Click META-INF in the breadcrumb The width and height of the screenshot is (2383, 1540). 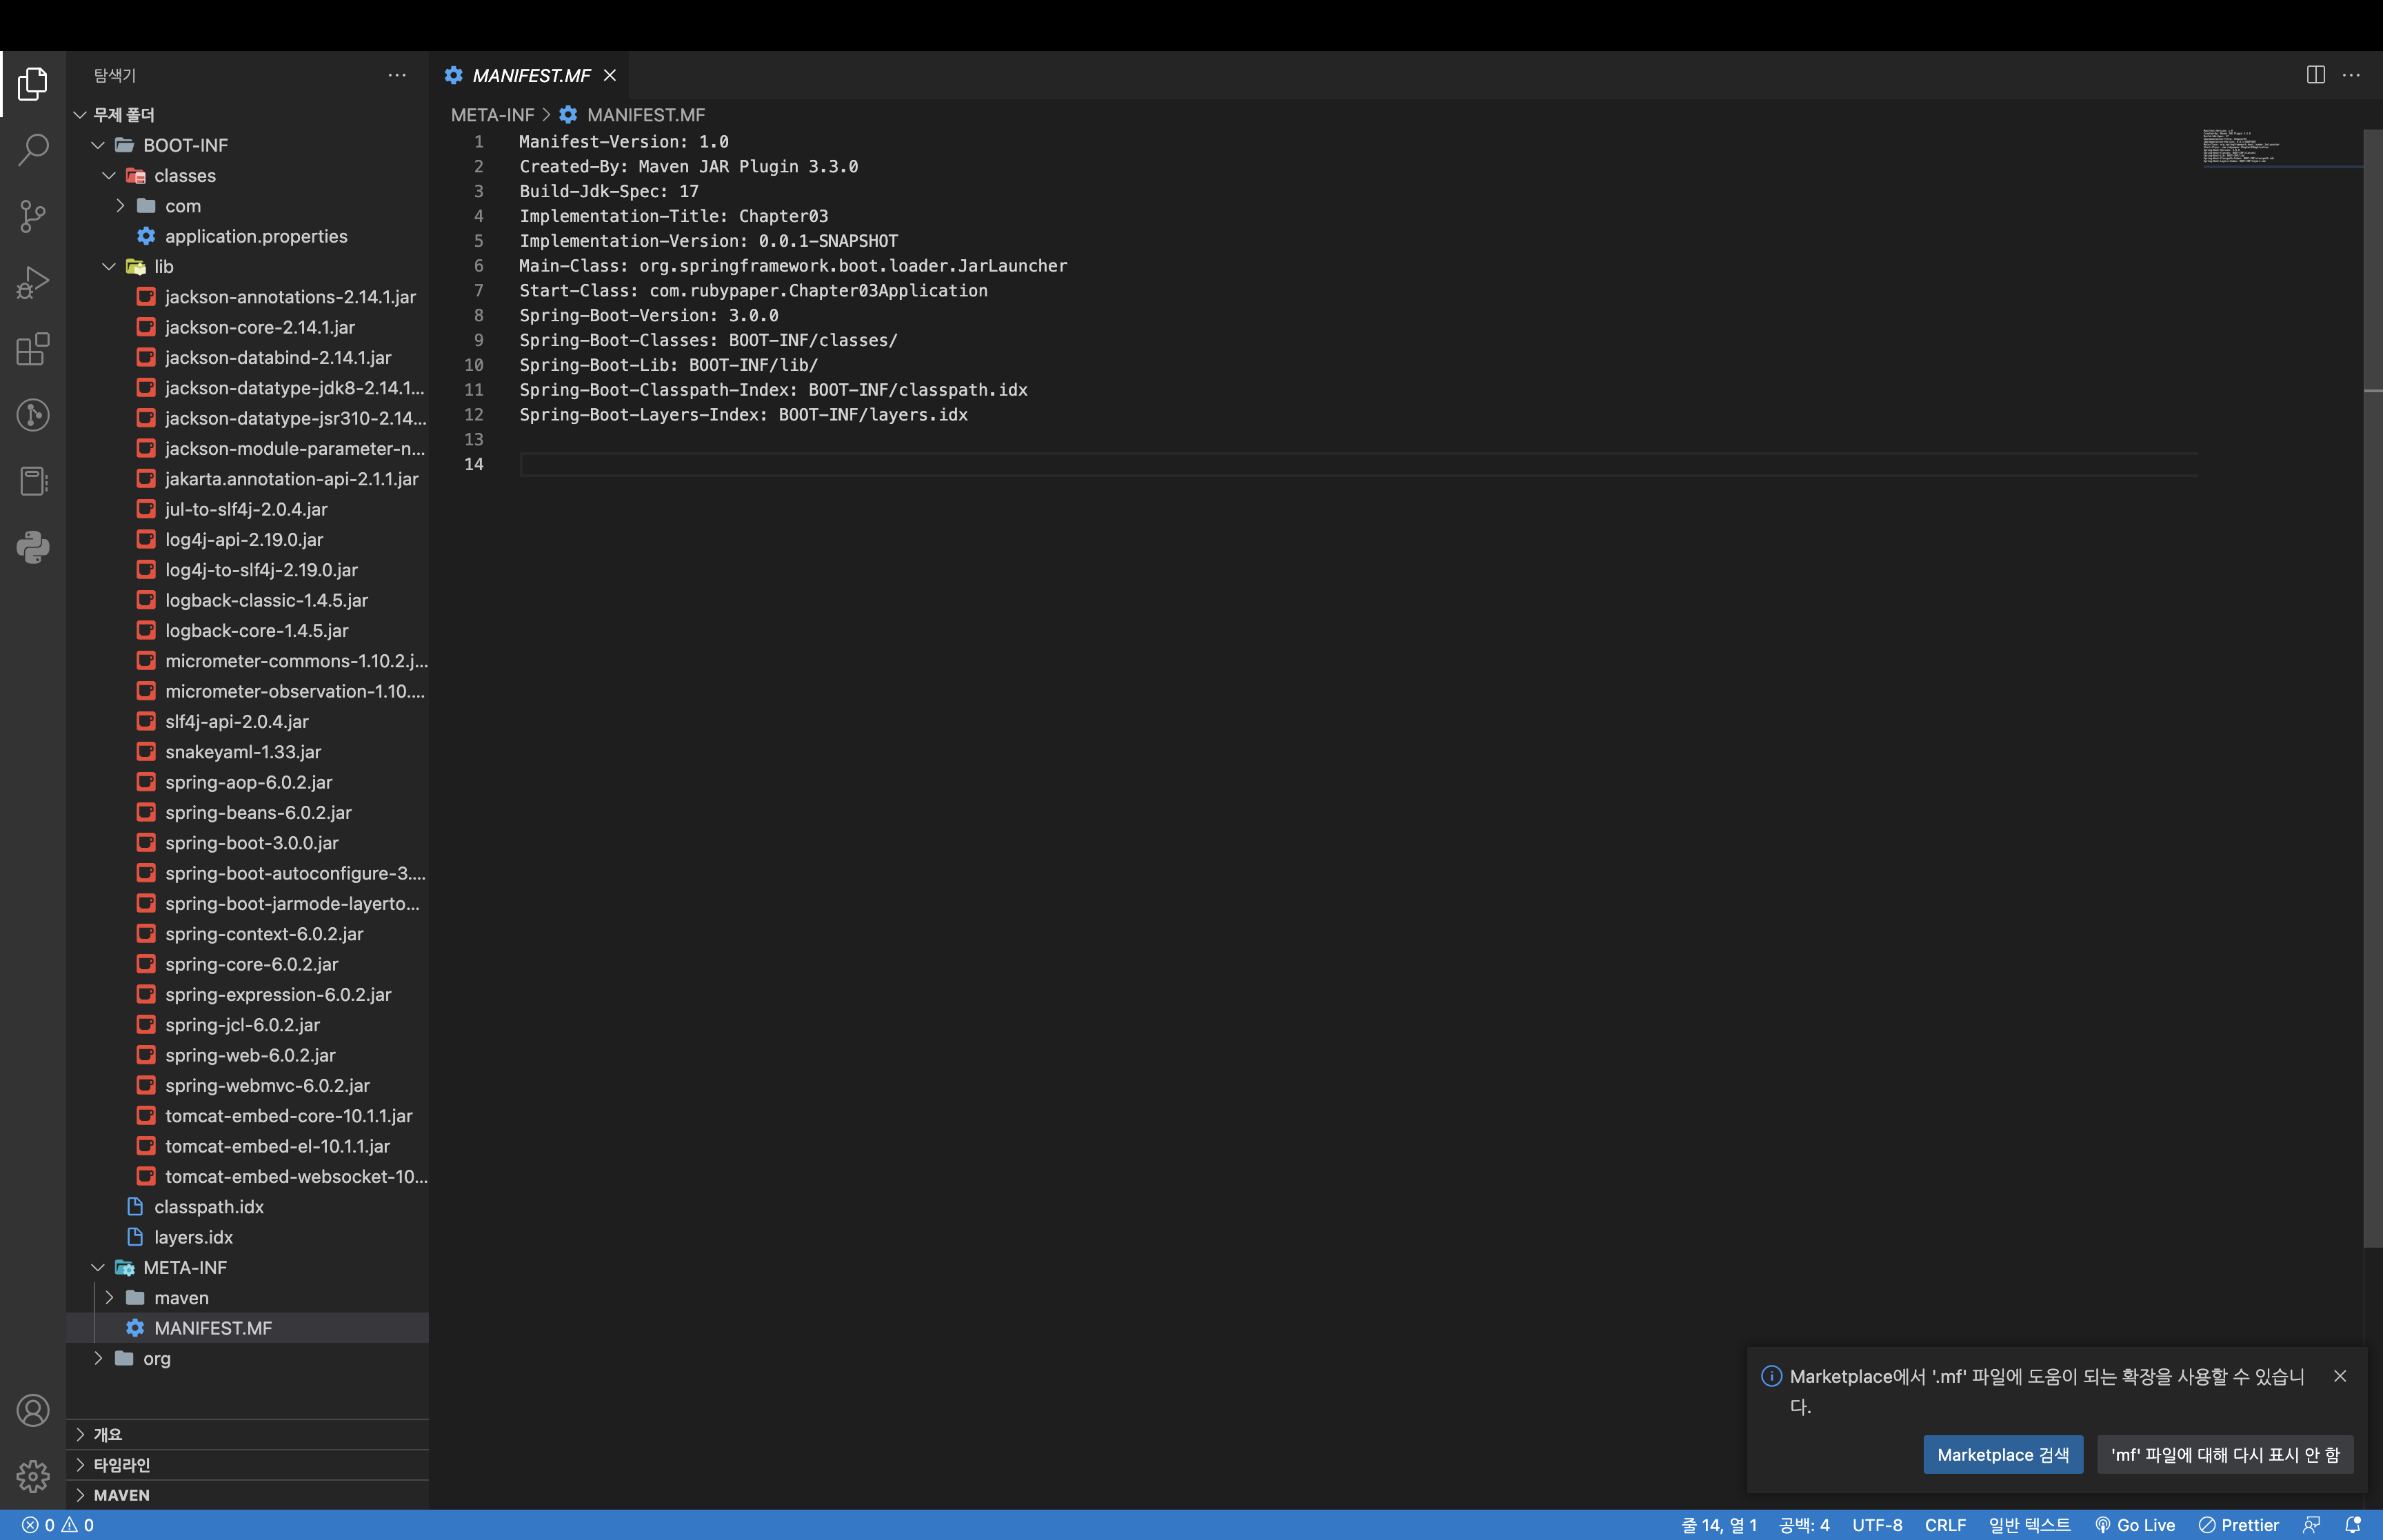pos(492,115)
